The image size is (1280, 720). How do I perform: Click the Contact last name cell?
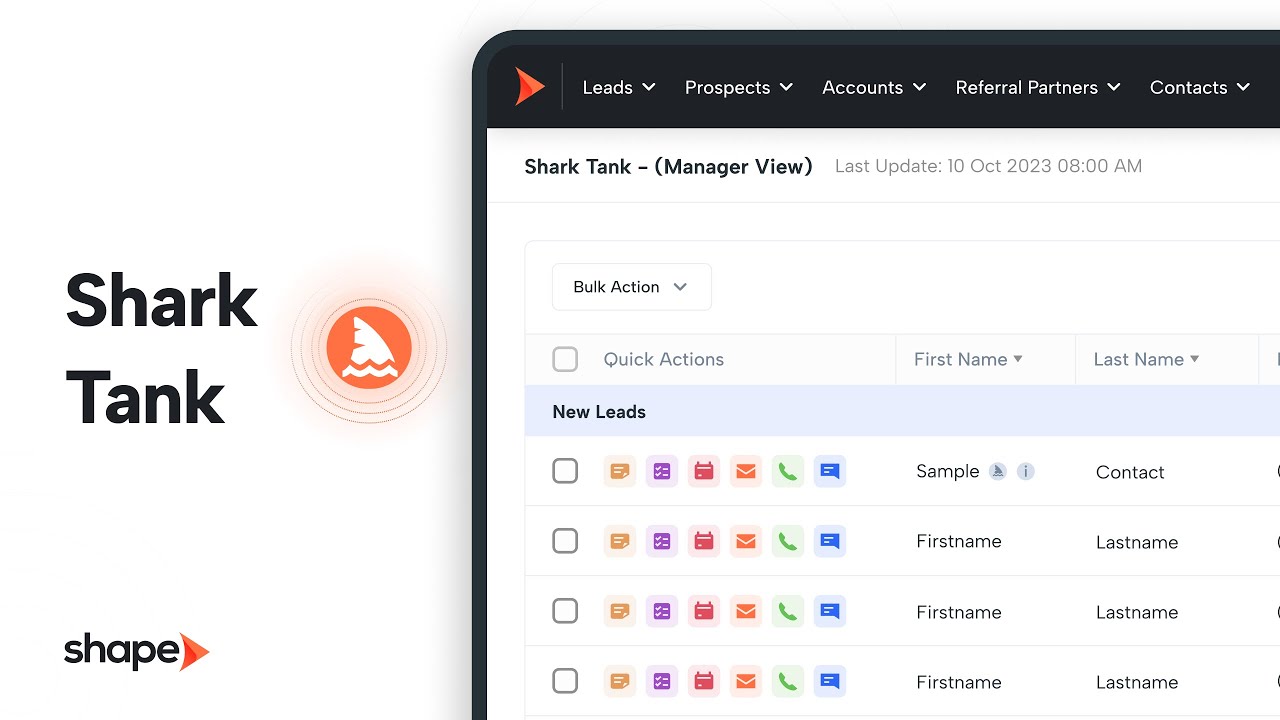(1130, 472)
